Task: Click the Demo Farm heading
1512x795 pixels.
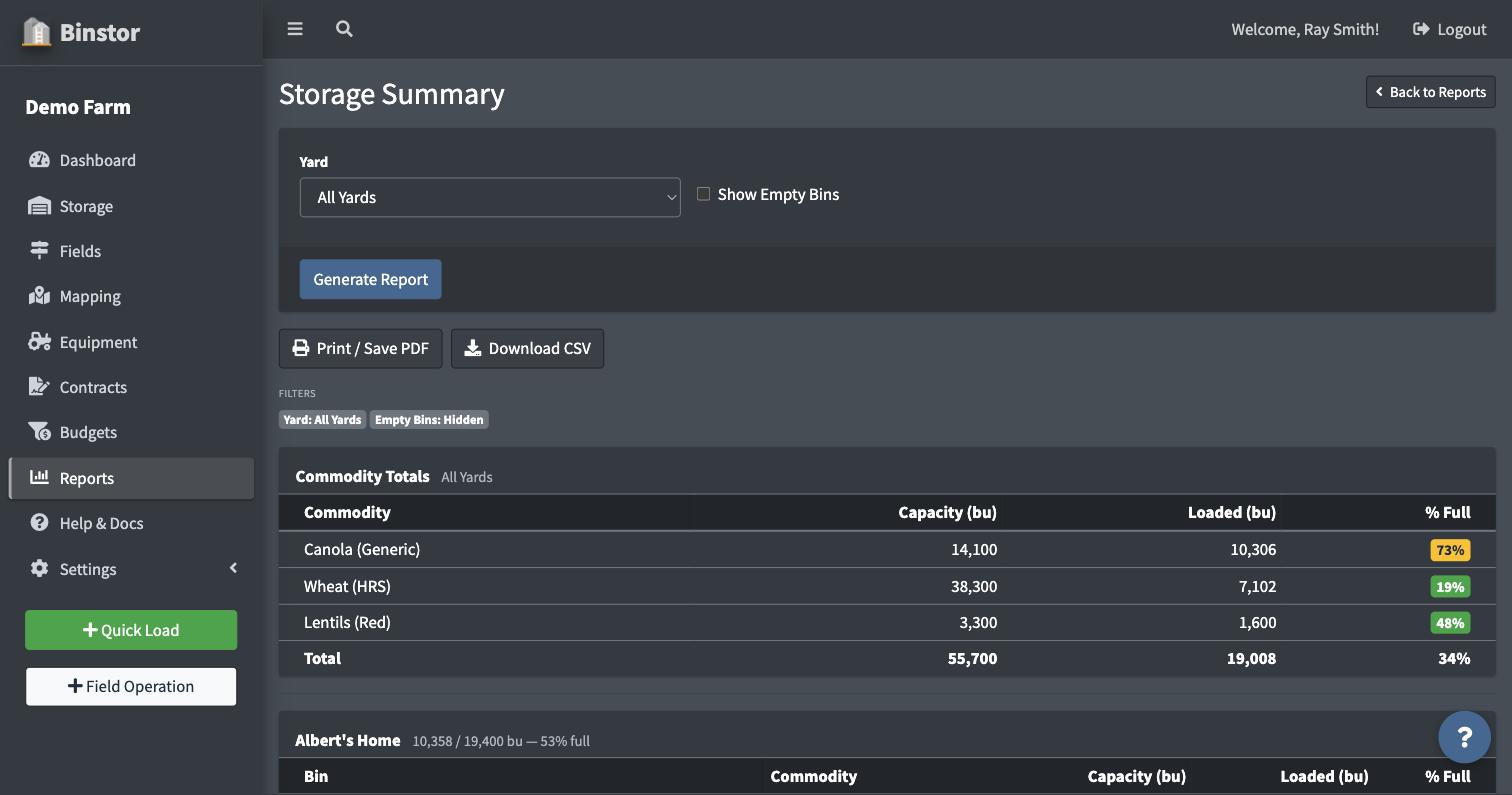Action: tap(78, 107)
